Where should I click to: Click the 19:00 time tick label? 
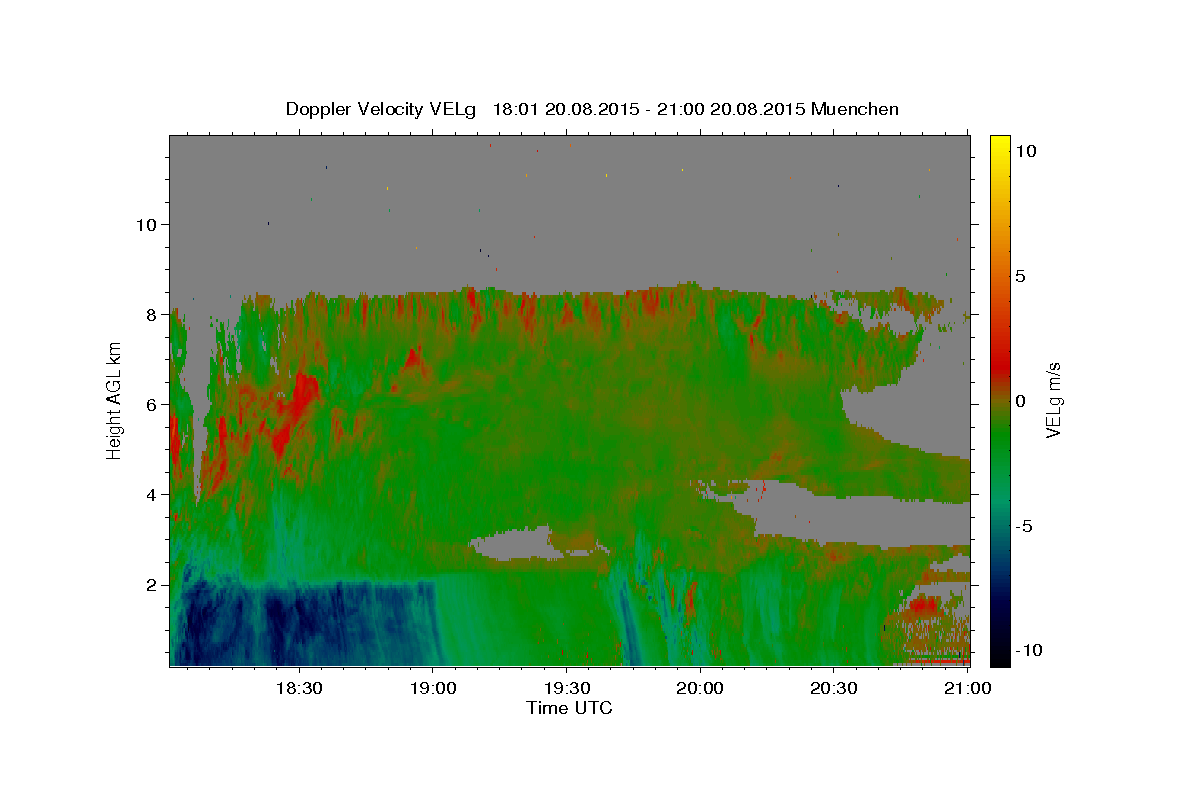[432, 688]
